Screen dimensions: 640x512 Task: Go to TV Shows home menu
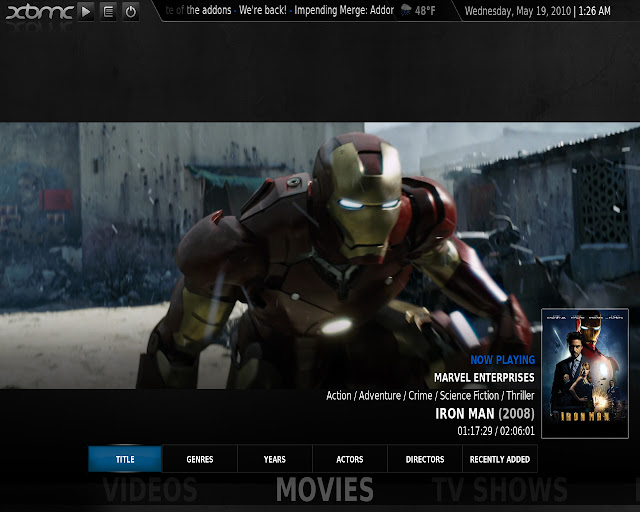tap(500, 490)
